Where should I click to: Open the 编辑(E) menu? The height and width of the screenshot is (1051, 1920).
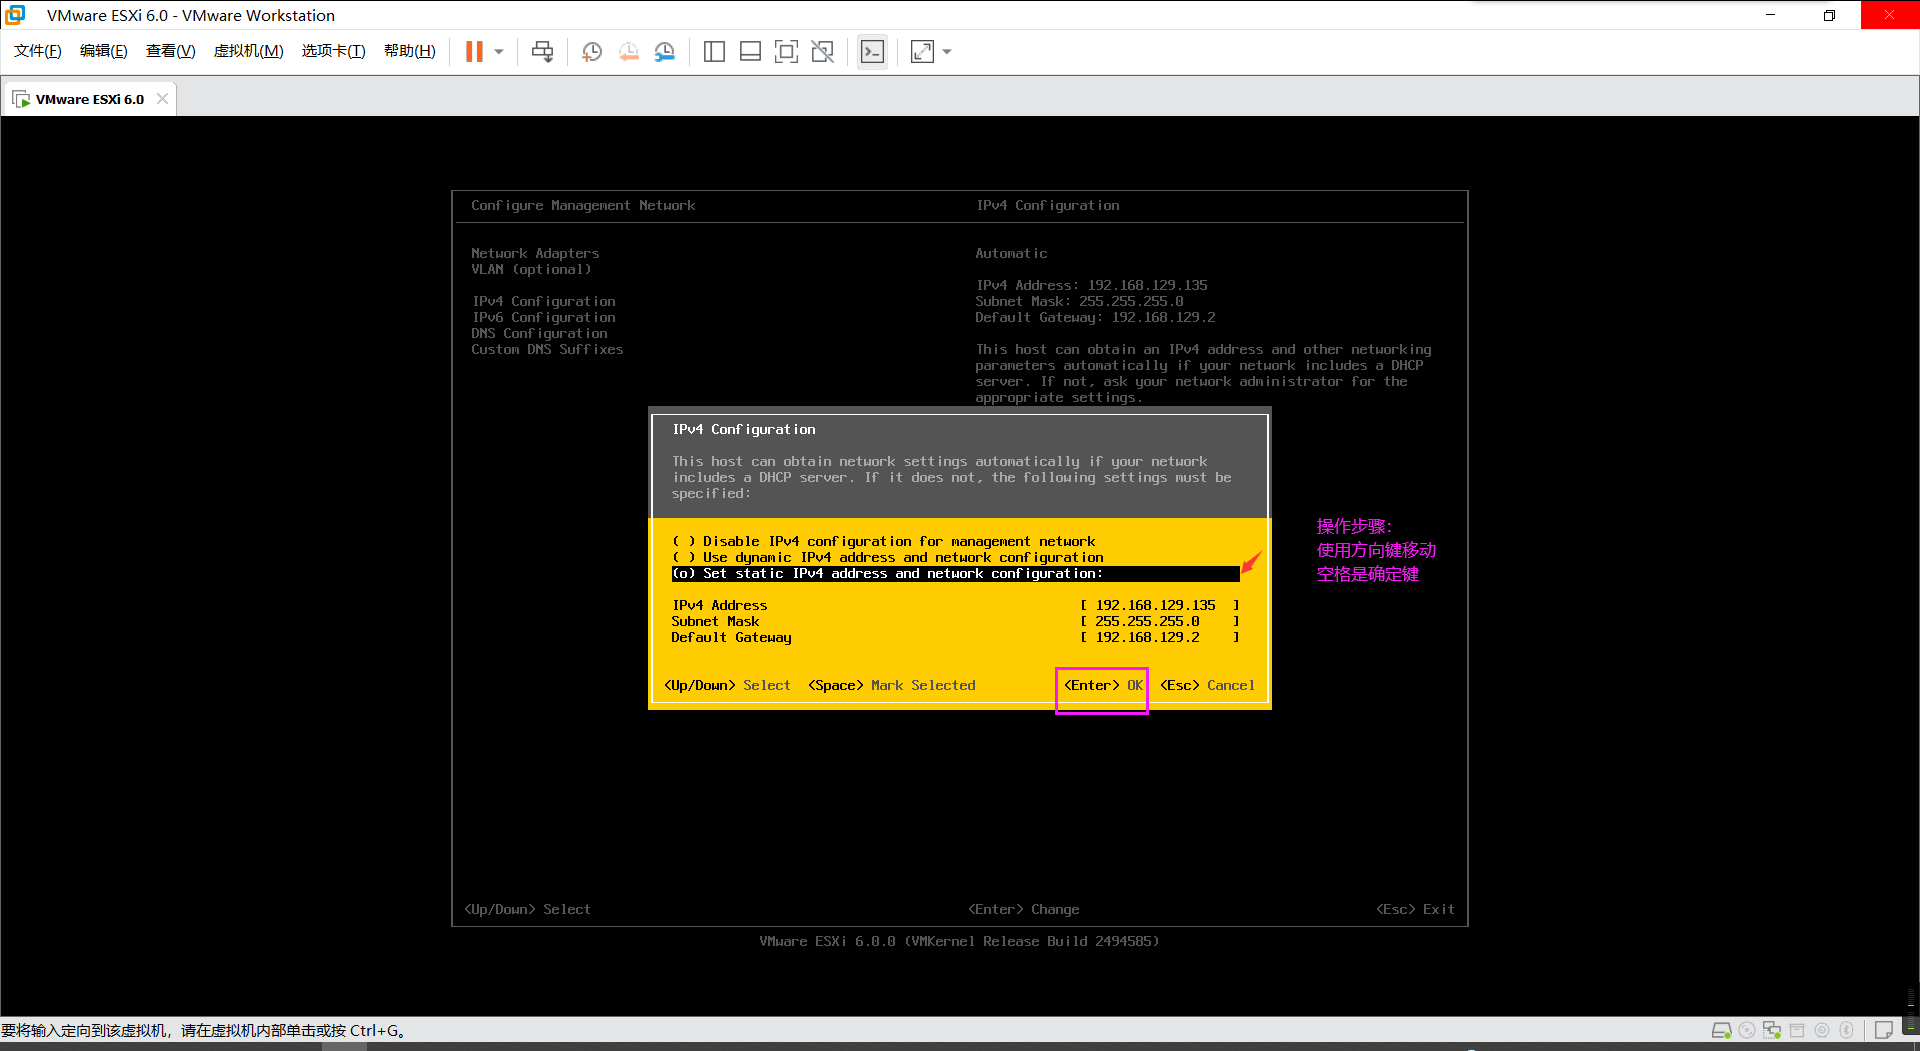104,51
